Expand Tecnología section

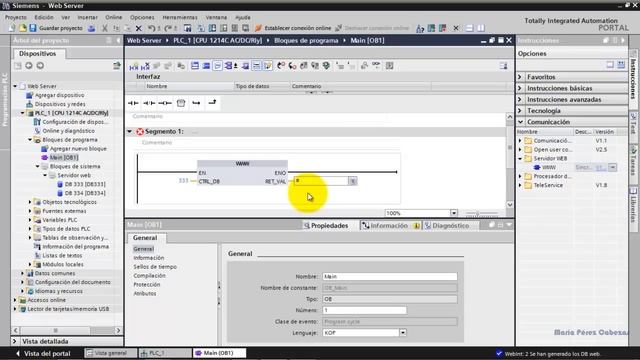tap(520, 111)
